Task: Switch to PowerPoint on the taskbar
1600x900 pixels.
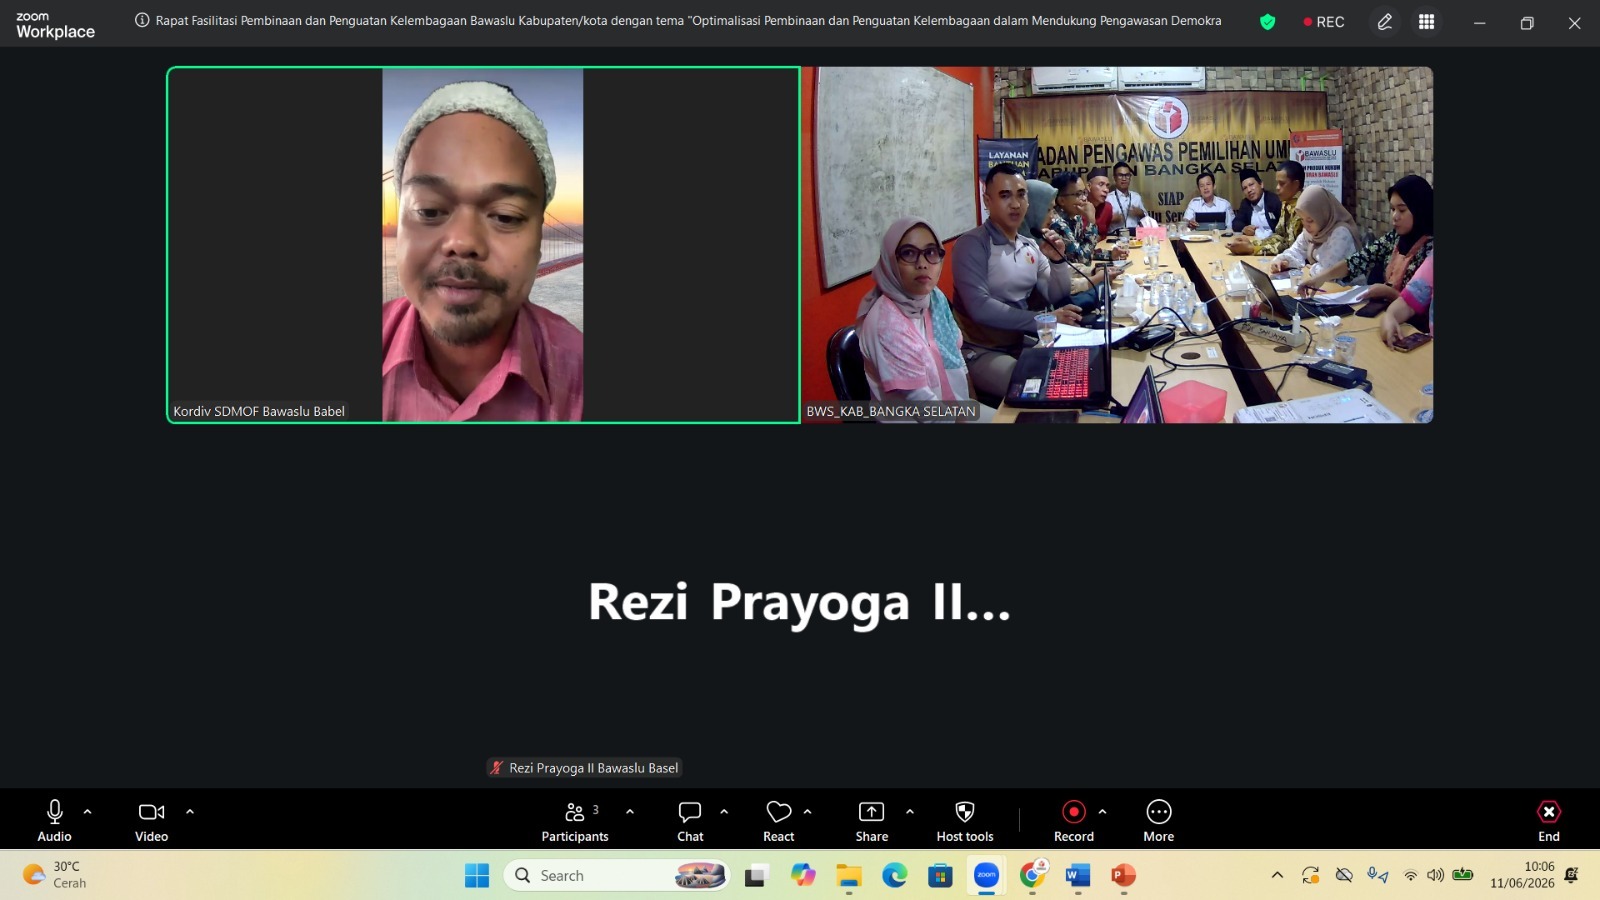Action: 1124,876
